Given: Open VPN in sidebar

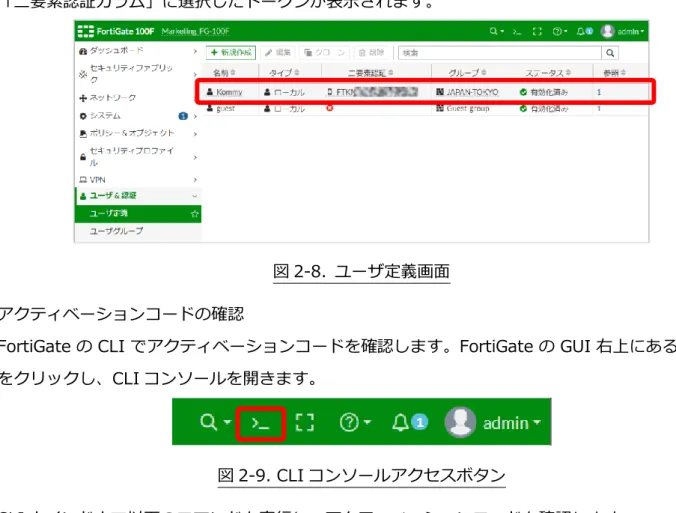Looking at the screenshot, I should tap(97, 180).
